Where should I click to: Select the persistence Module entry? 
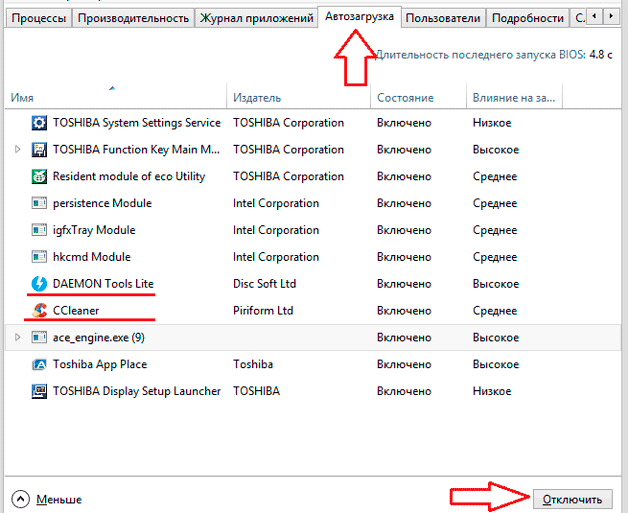[x=102, y=203]
